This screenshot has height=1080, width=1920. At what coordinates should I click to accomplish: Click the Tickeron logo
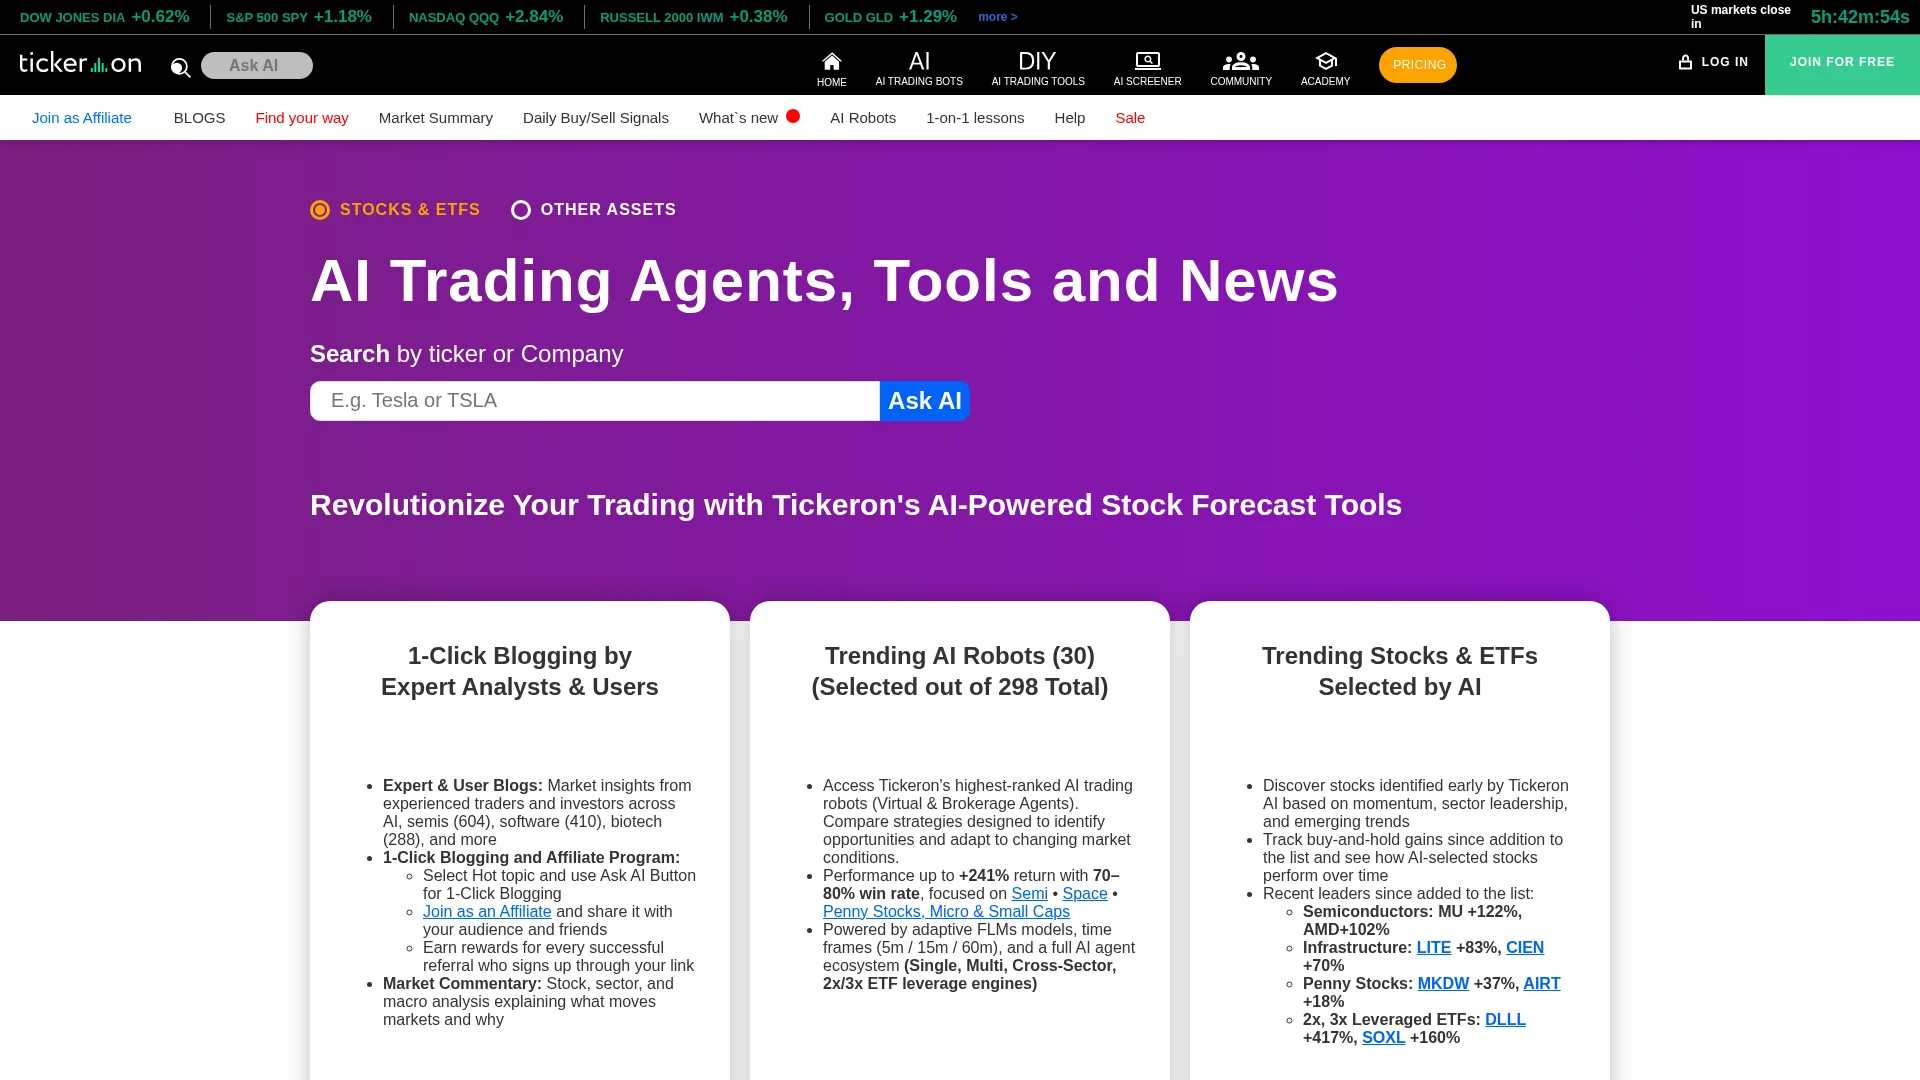coord(80,63)
